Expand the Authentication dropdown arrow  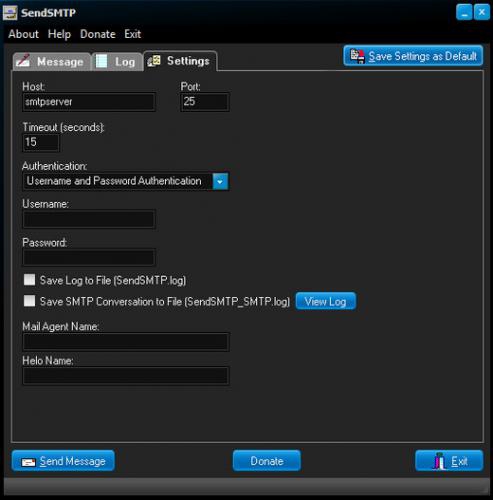point(220,181)
